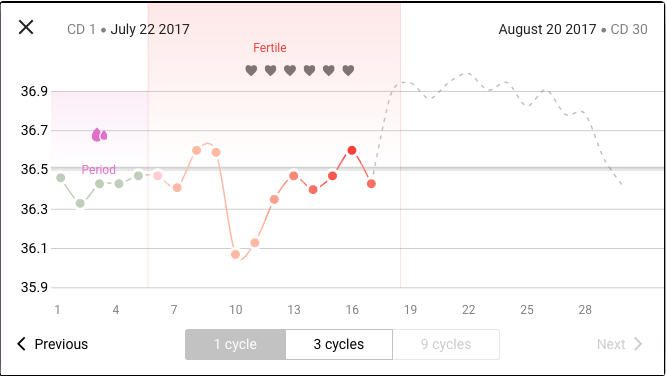The width and height of the screenshot is (667, 376).
Task: Click the pink Period label
Action: [99, 170]
